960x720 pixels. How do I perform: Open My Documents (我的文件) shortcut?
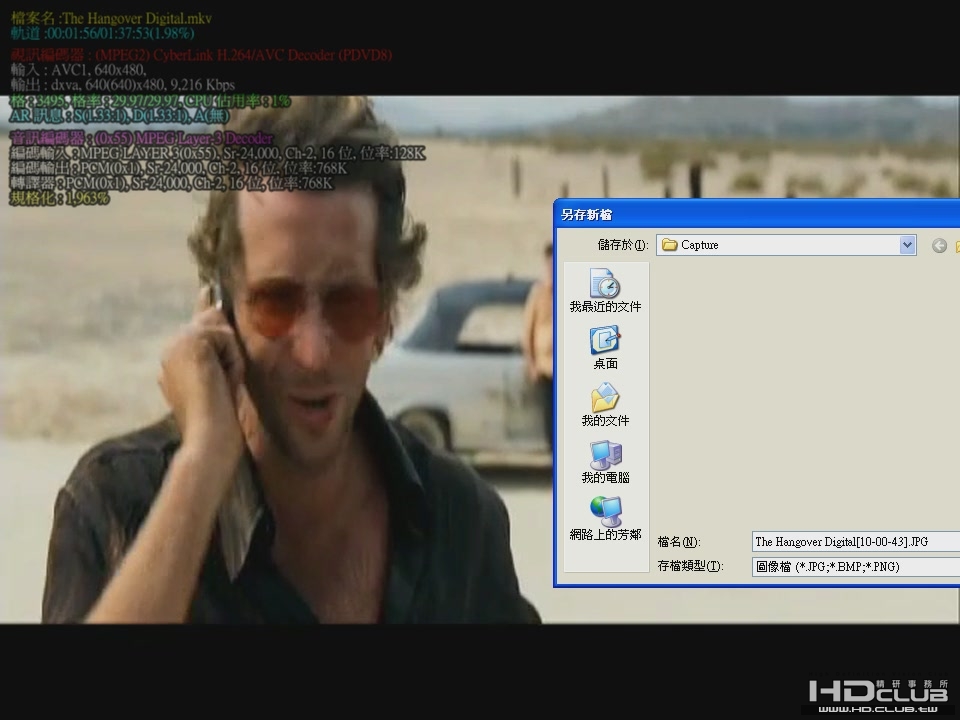pyautogui.click(x=605, y=405)
